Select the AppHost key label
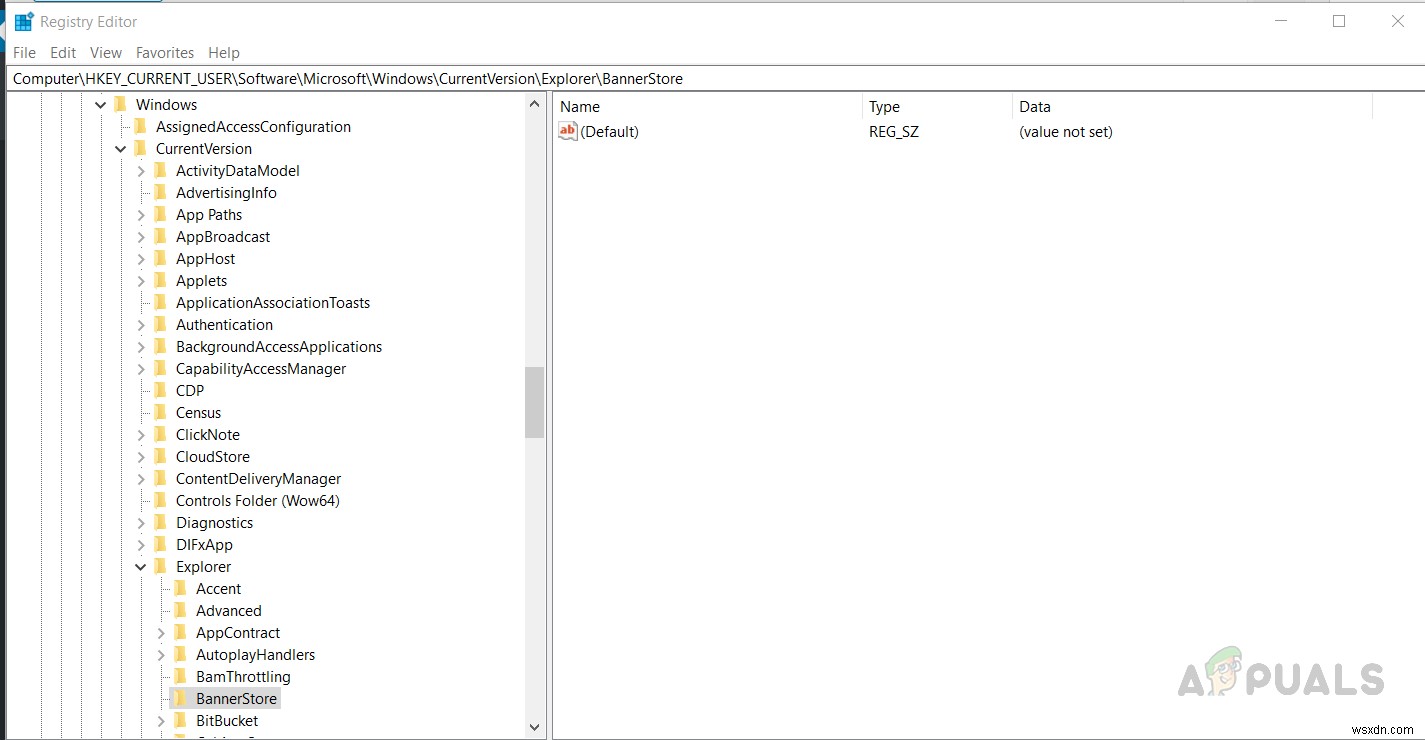1425x740 pixels. click(206, 259)
